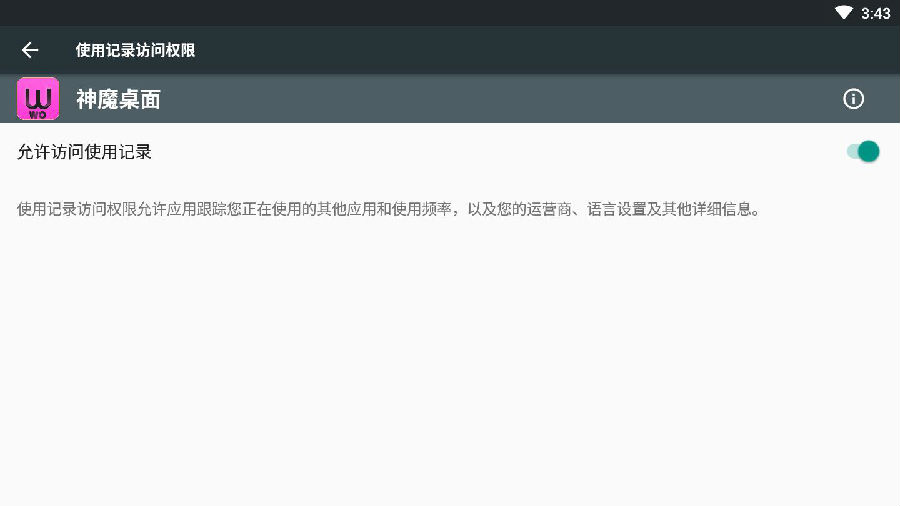Tap the 允许访问使用记录 label text
This screenshot has height=506, width=900.
pyautogui.click(x=84, y=152)
